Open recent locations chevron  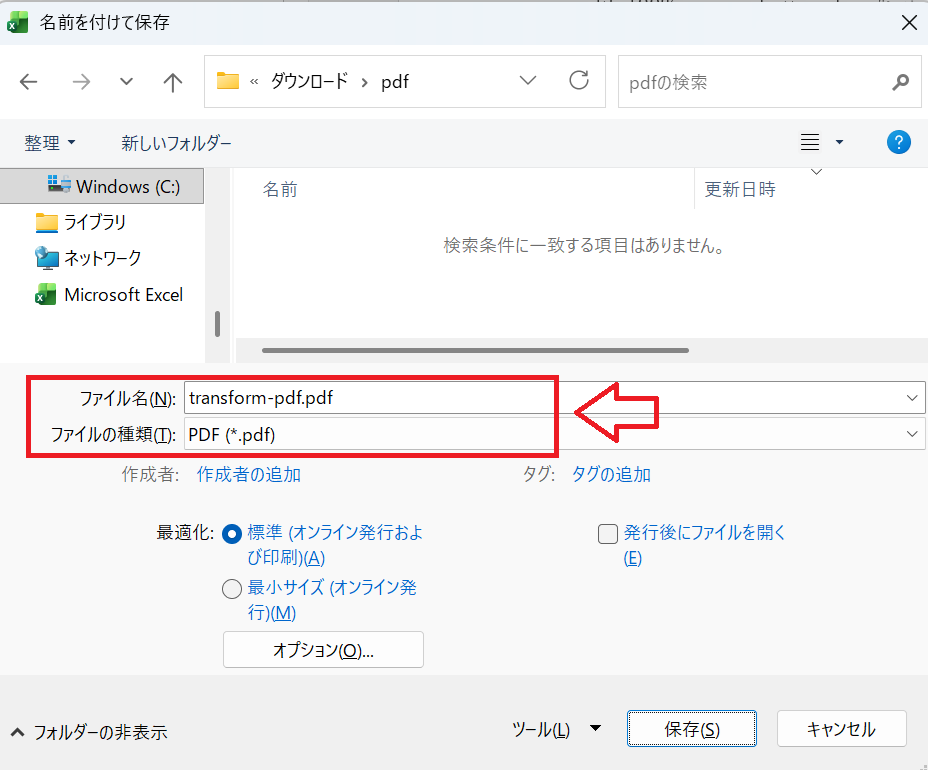pos(126,82)
